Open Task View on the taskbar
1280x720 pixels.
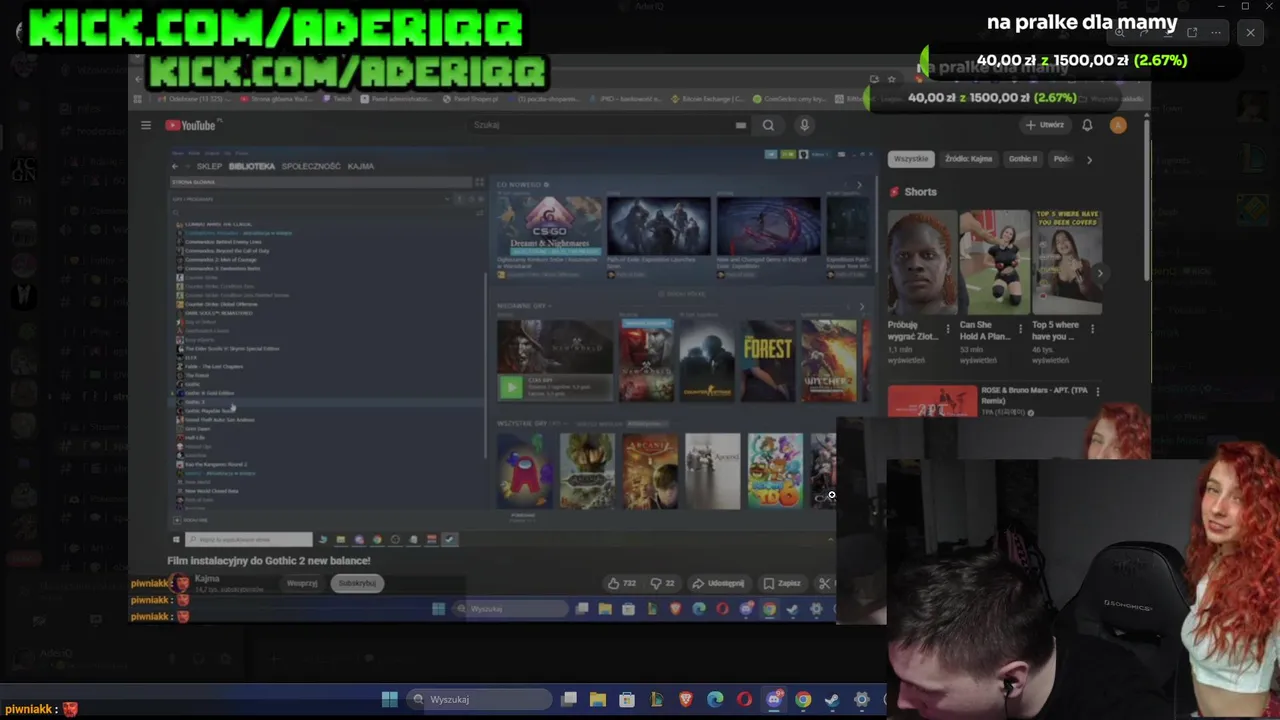pos(569,699)
